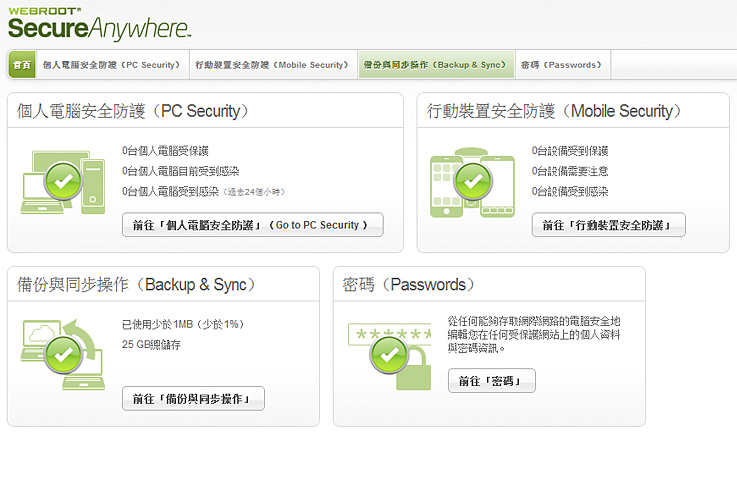The image size is (737, 495).
Task: Select the 25 GB總儲存 text
Action: (x=151, y=345)
